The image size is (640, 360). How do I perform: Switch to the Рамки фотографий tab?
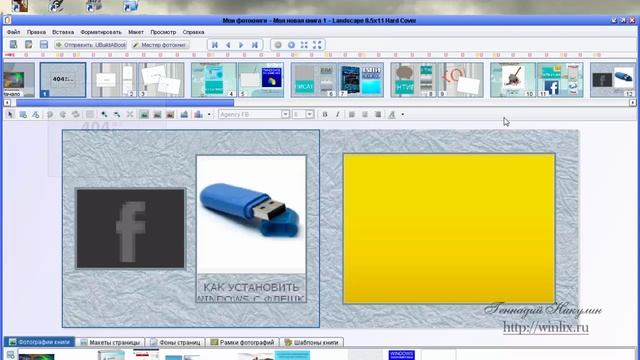click(242, 342)
